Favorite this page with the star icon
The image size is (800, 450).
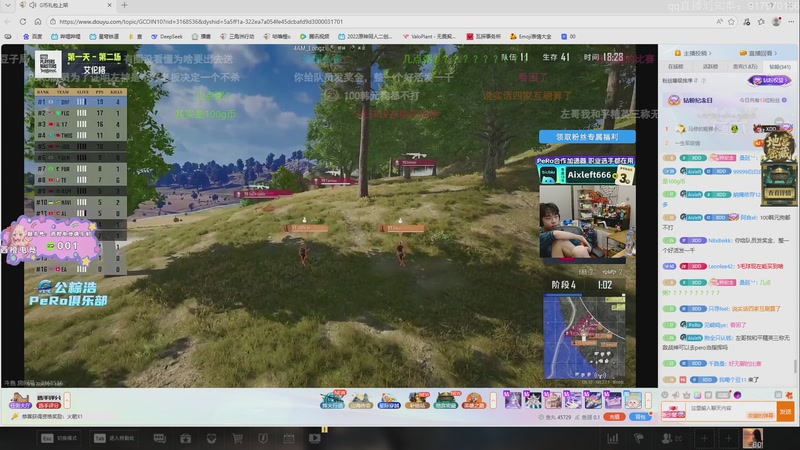click(x=732, y=21)
